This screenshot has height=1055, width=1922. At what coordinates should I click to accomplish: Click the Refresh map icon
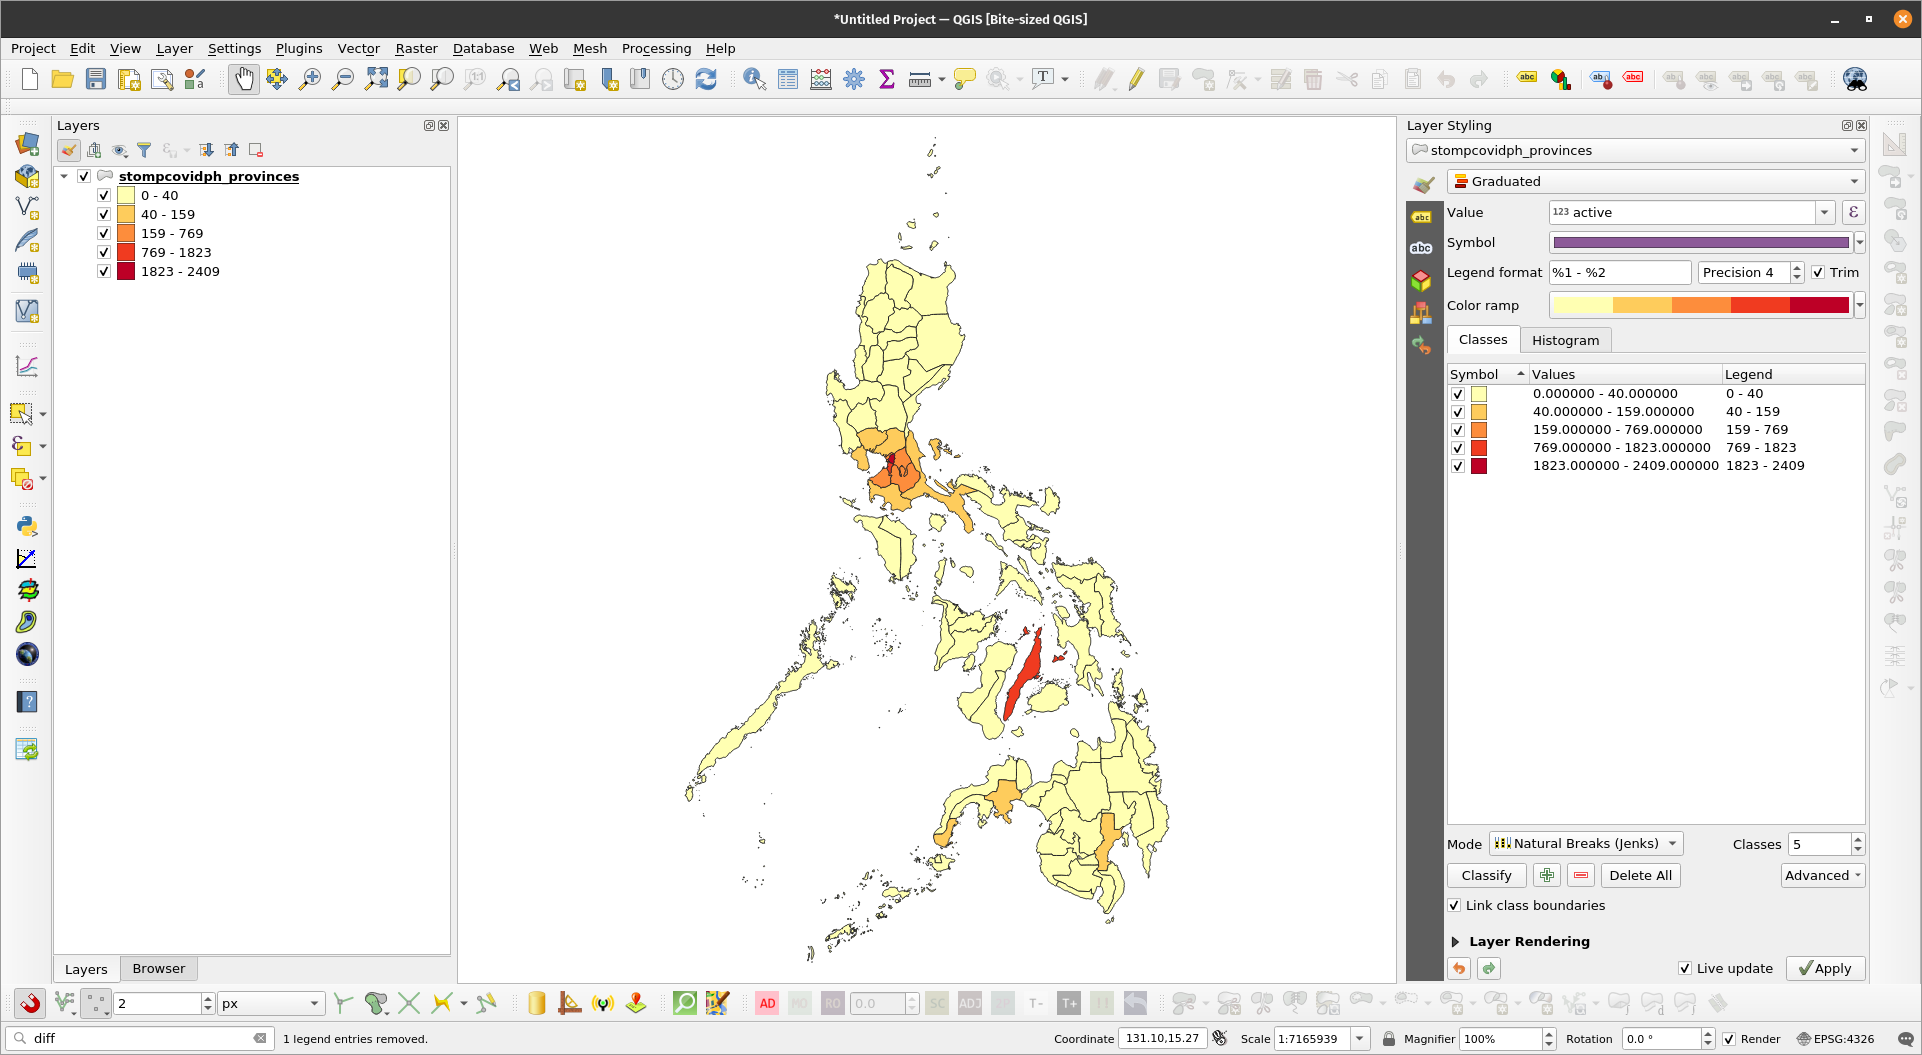point(706,79)
